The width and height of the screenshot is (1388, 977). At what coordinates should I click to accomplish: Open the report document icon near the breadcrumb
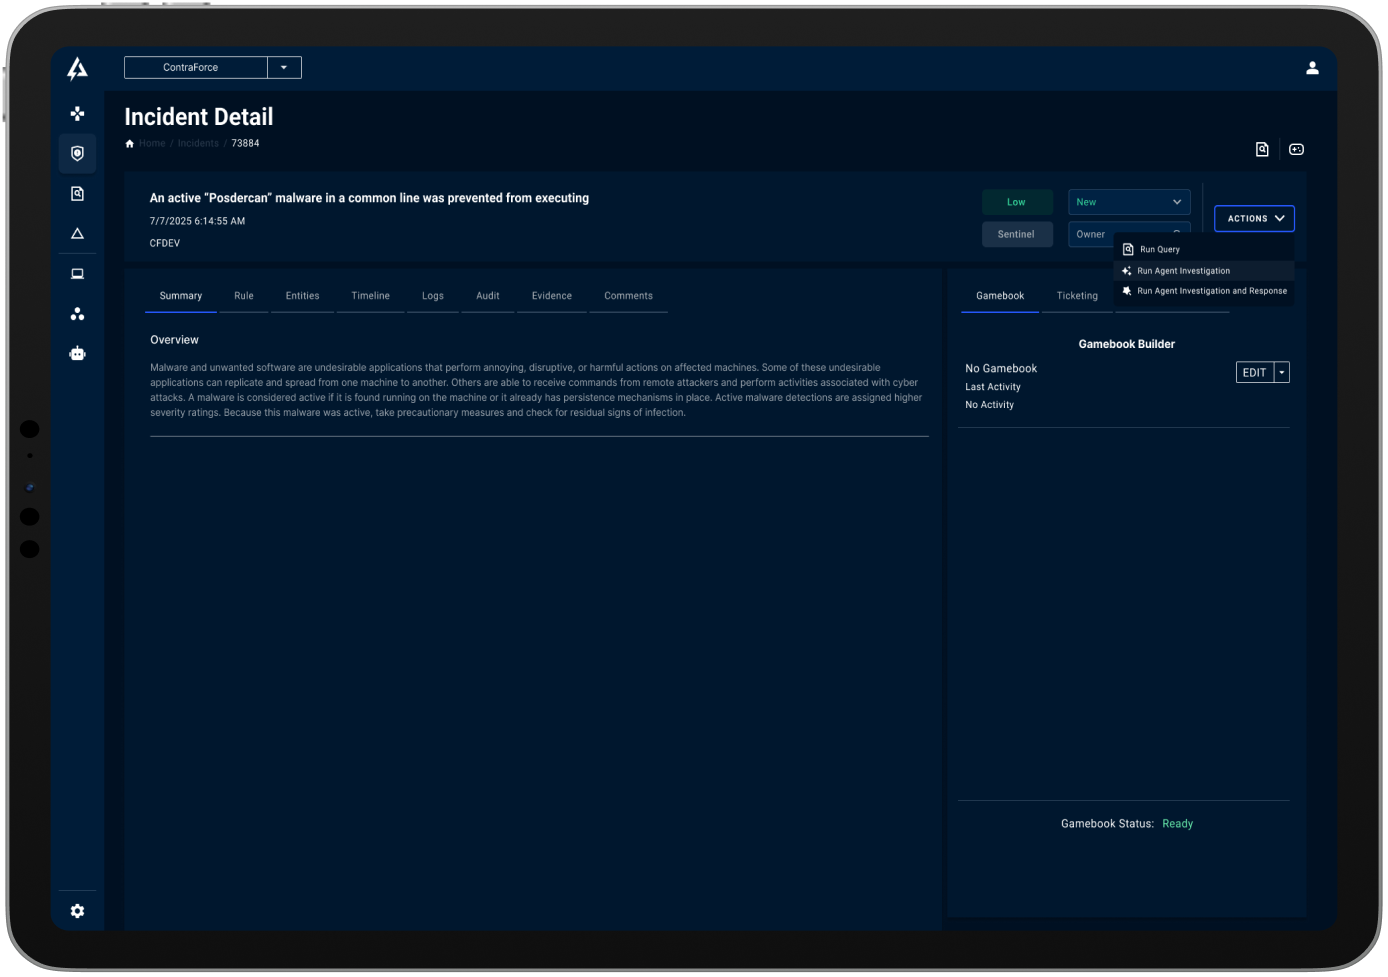click(1262, 148)
